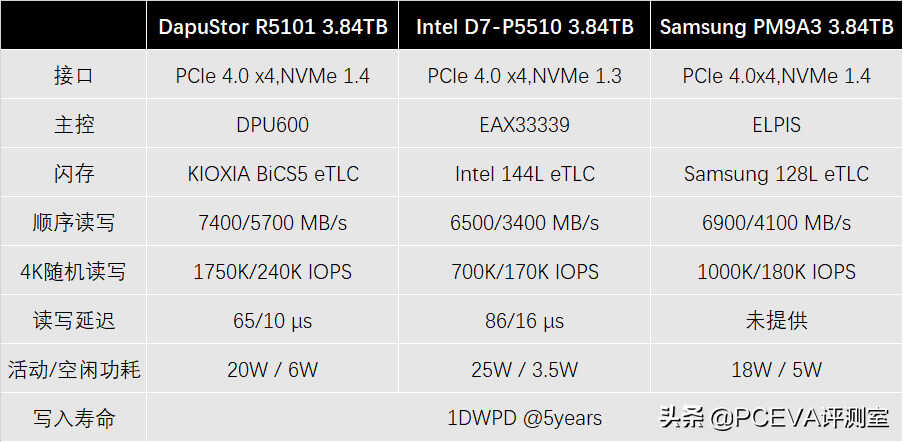
Task: Click the 未提供 latency cell
Action: coord(776,321)
